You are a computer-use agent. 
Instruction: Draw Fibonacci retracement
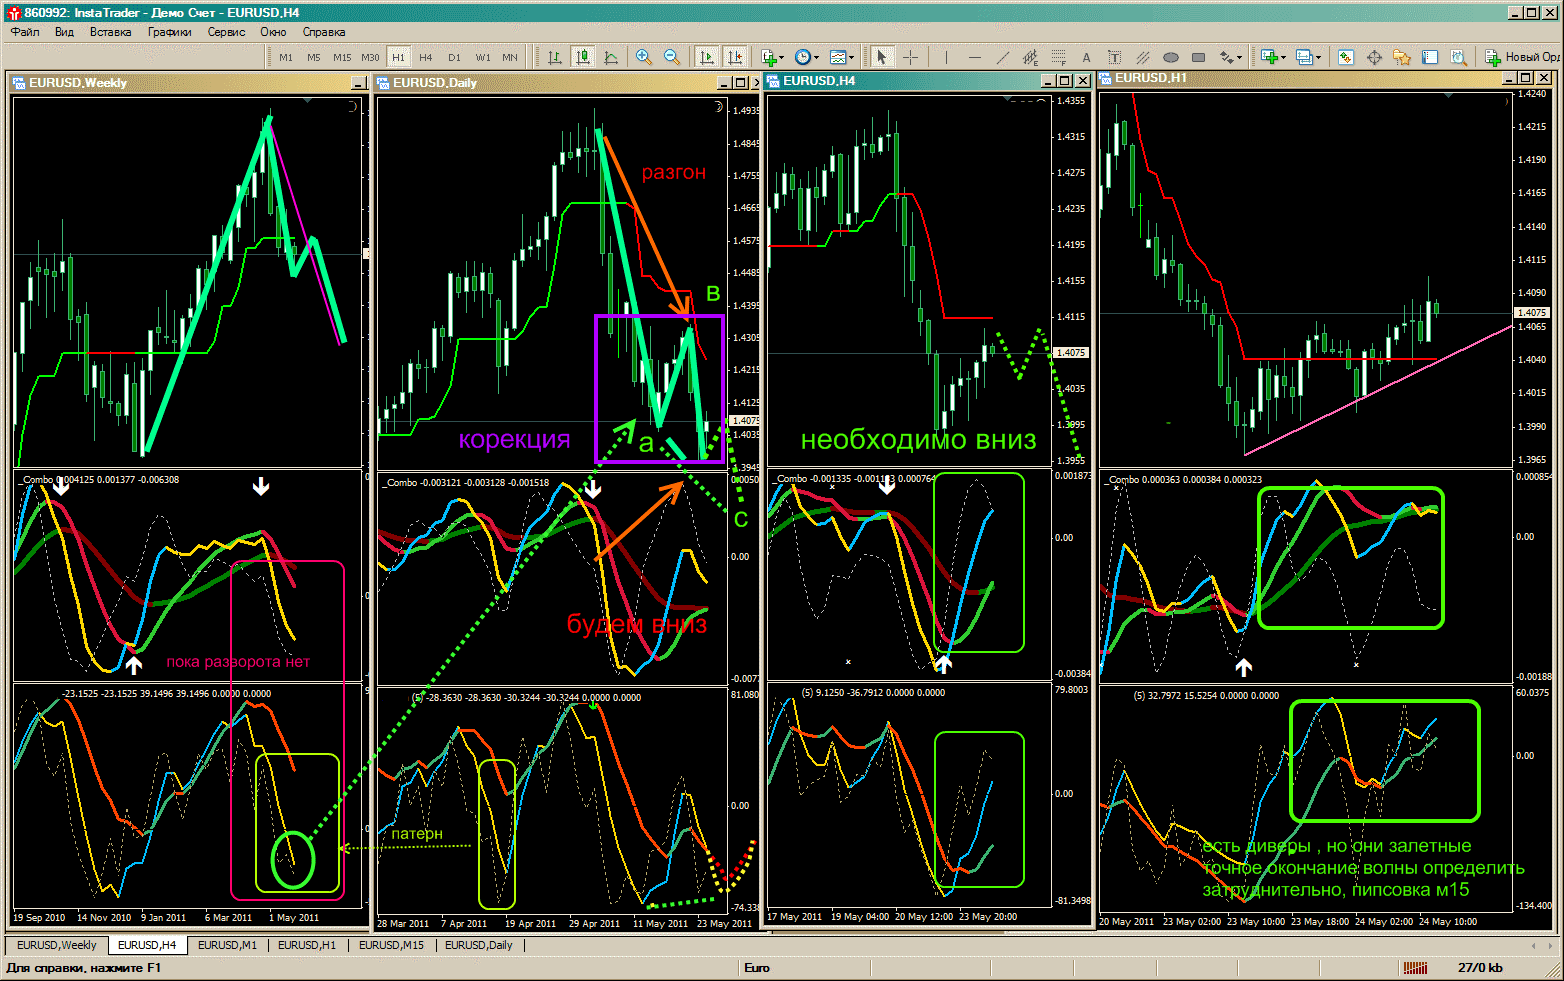pos(1058,57)
